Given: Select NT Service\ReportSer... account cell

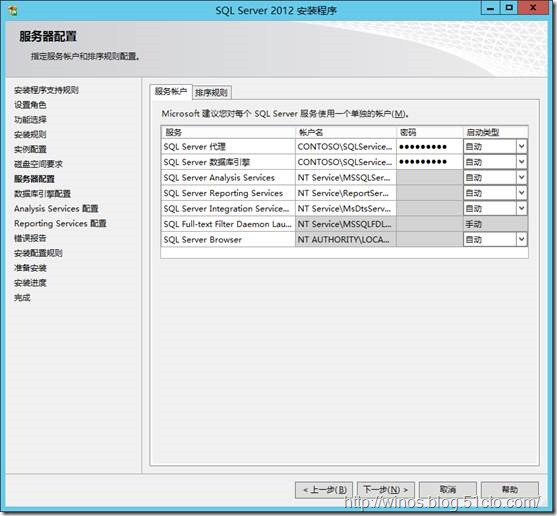Looking at the screenshot, I should pos(346,193).
